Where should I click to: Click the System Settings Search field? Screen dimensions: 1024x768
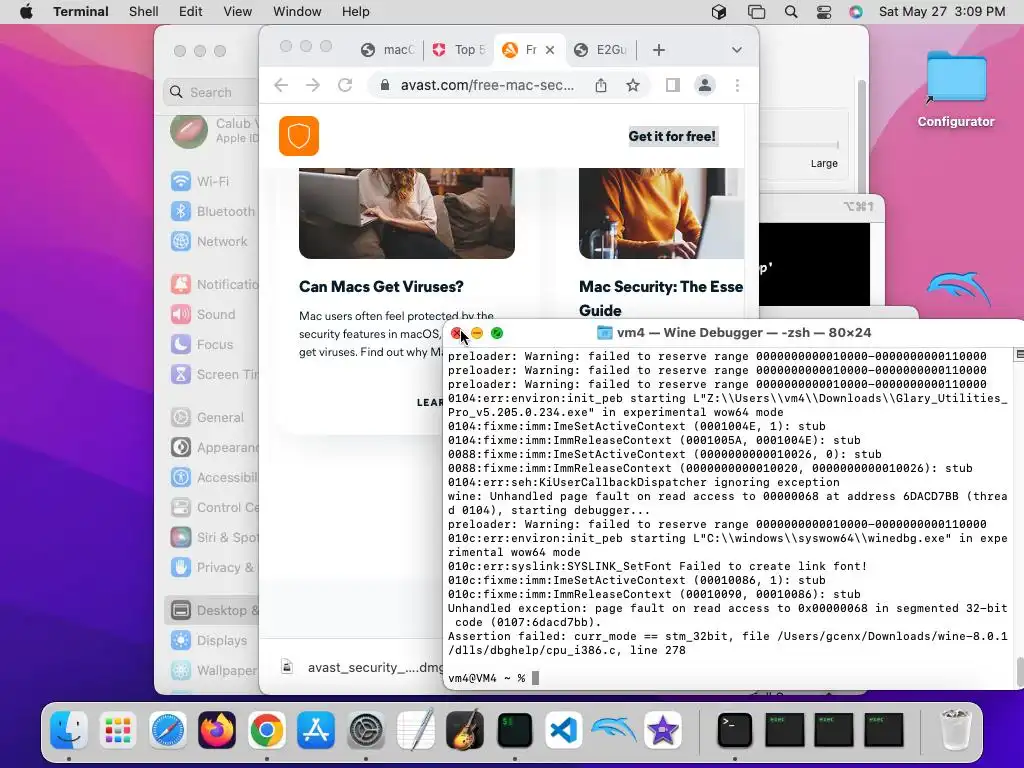pyautogui.click(x=210, y=92)
